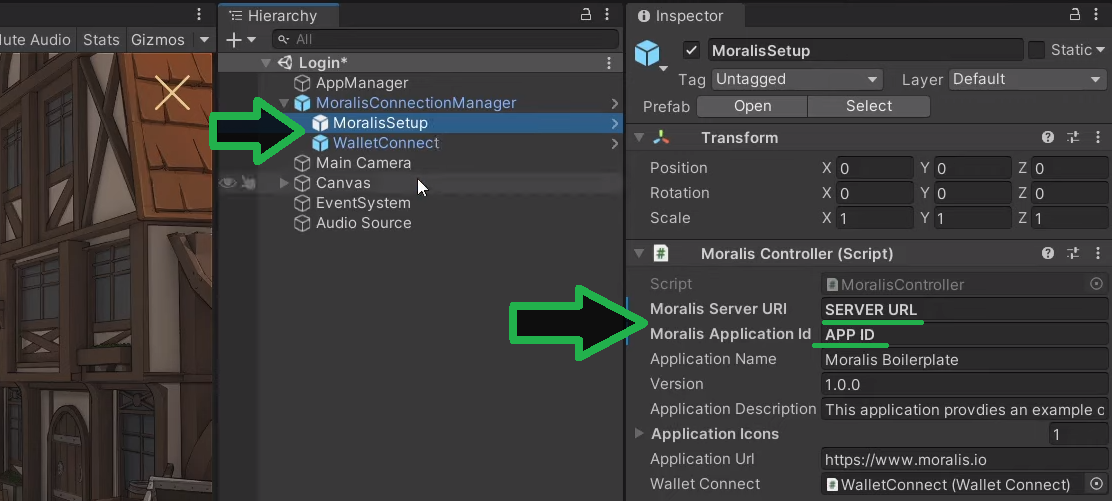
Task: Edit the MoralisSetup object name field
Action: 864,50
